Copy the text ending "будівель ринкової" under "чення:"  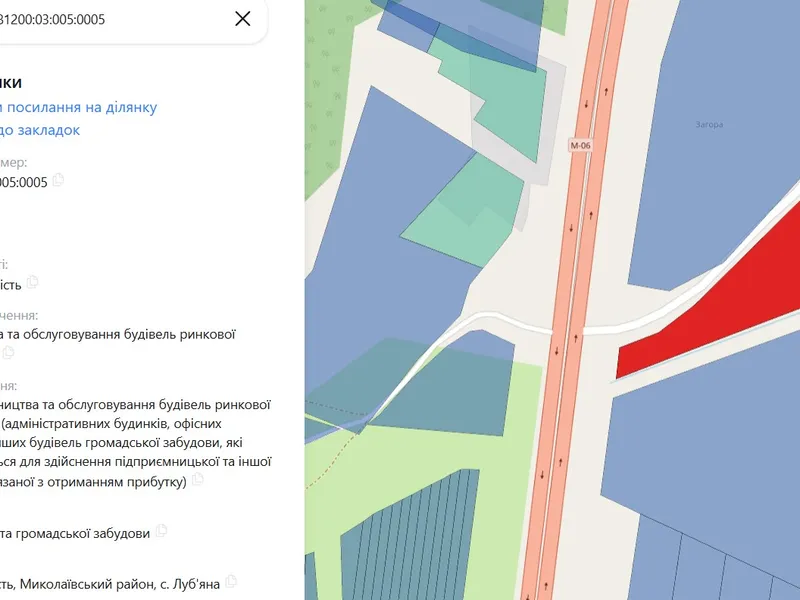pos(8,352)
